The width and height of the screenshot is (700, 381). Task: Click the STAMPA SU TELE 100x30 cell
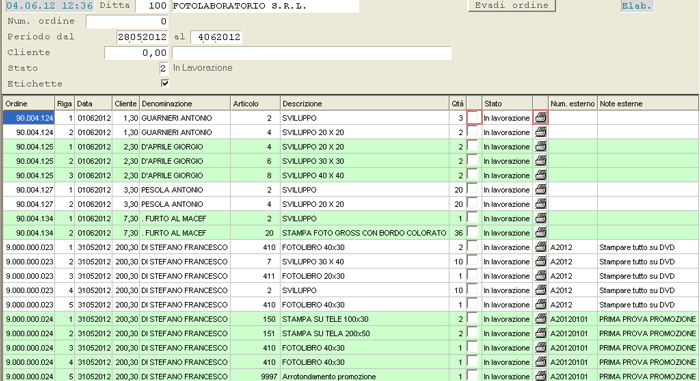365,319
